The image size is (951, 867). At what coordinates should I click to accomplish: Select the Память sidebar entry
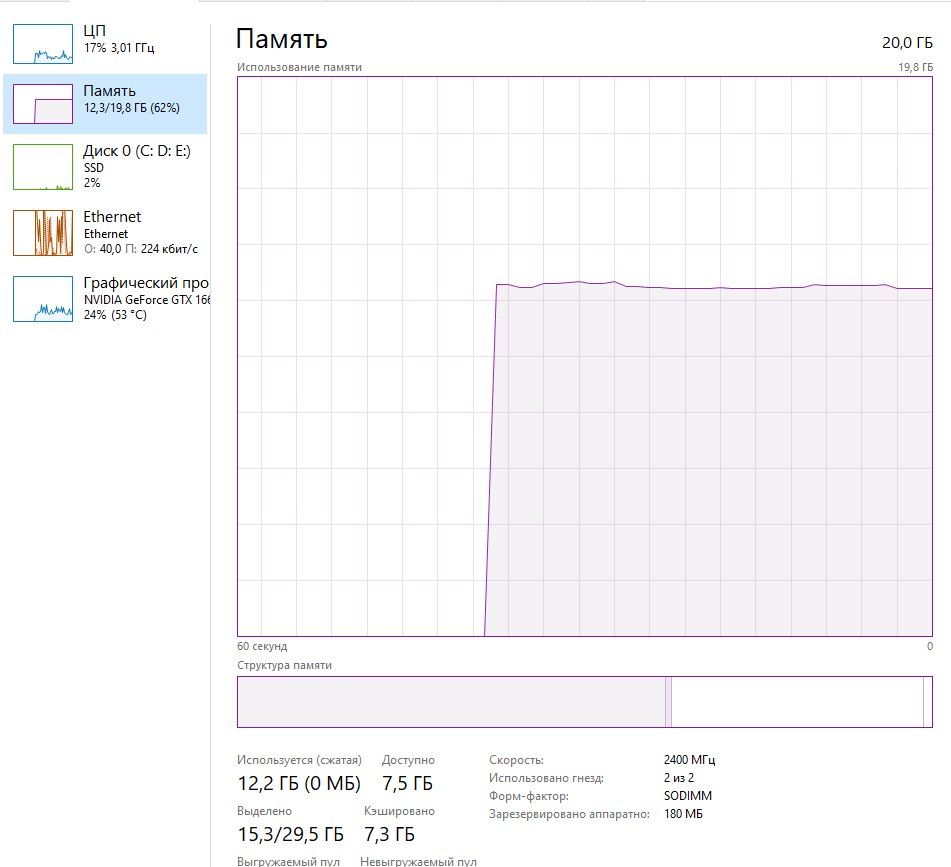click(105, 104)
